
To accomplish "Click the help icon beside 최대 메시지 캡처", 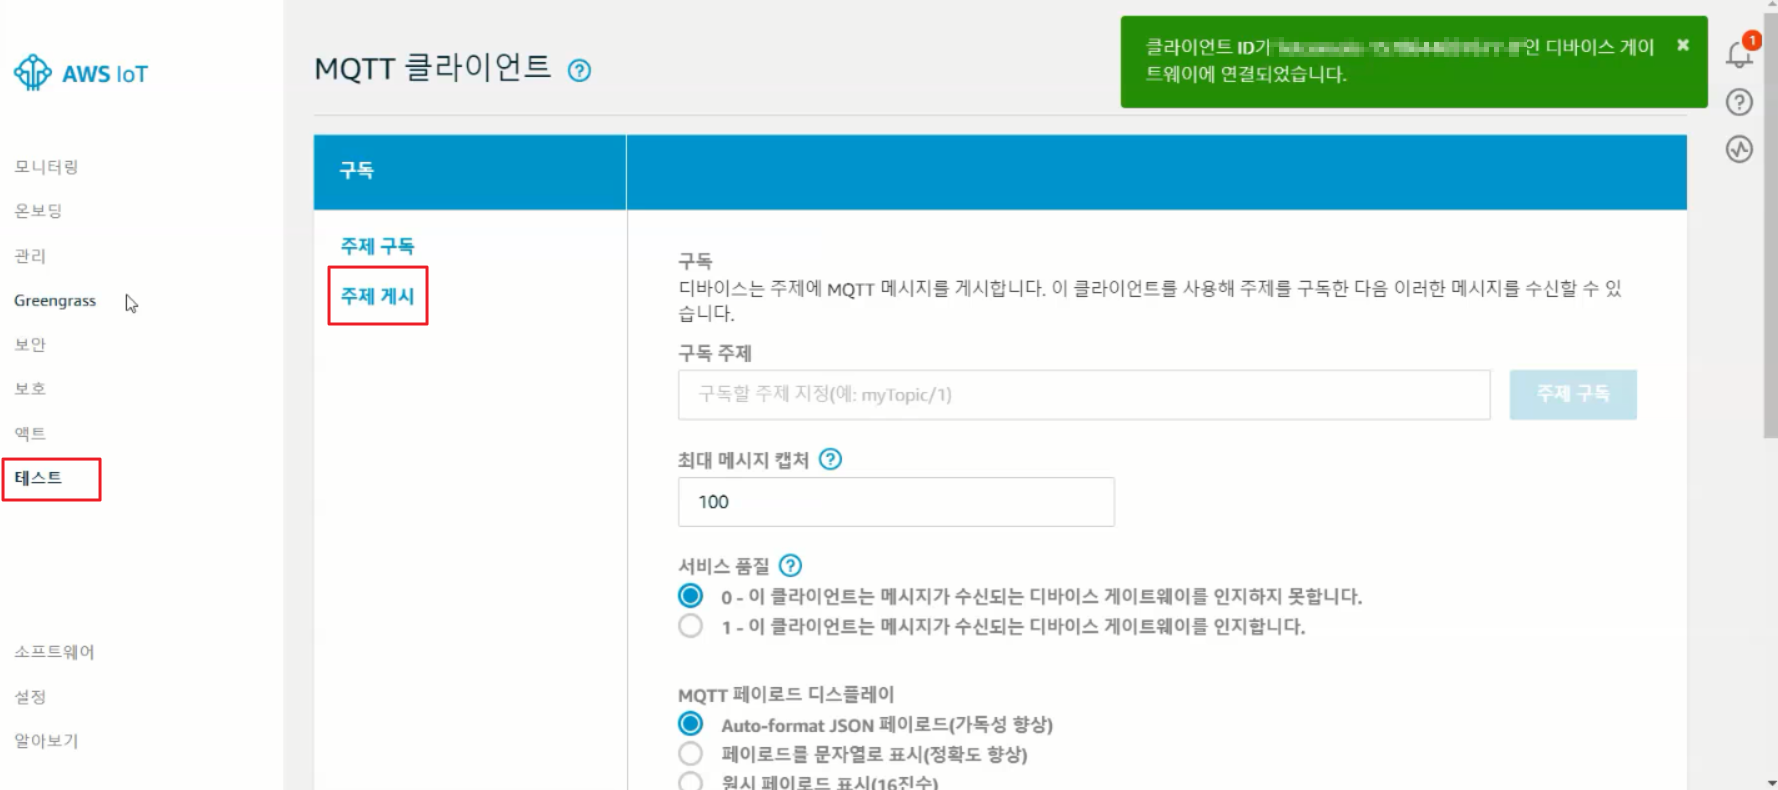I will (830, 459).
